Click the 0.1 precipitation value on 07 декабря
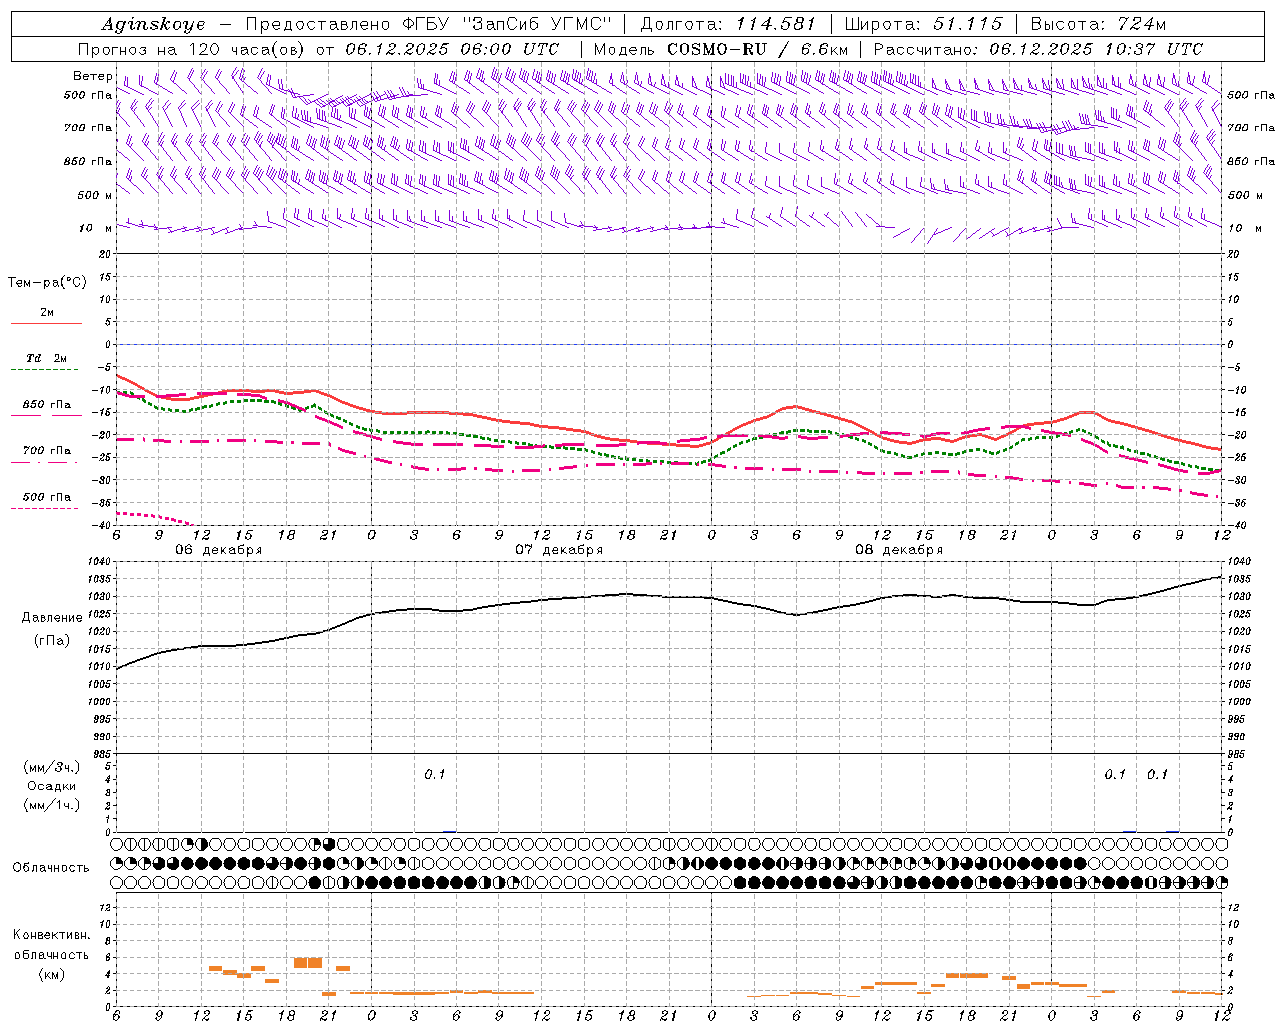This screenshot has width=1280, height=1024. (434, 775)
